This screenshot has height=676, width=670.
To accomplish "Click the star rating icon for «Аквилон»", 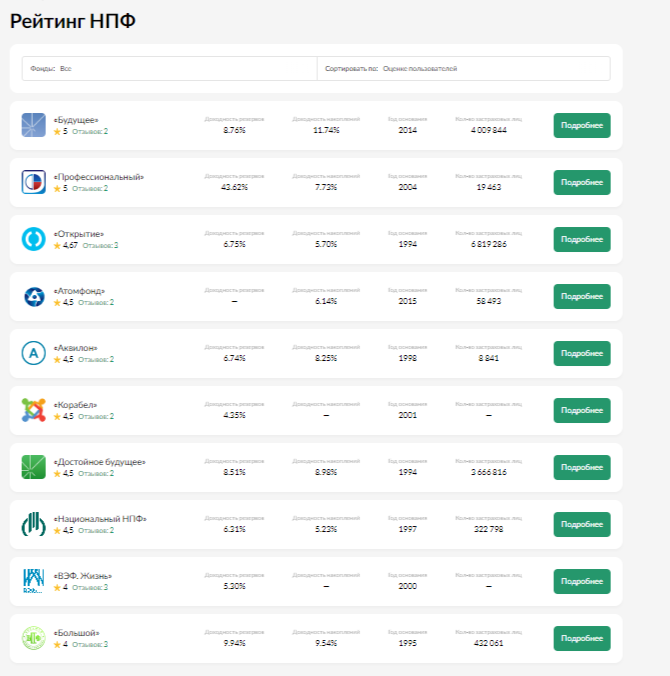I will click(57, 359).
